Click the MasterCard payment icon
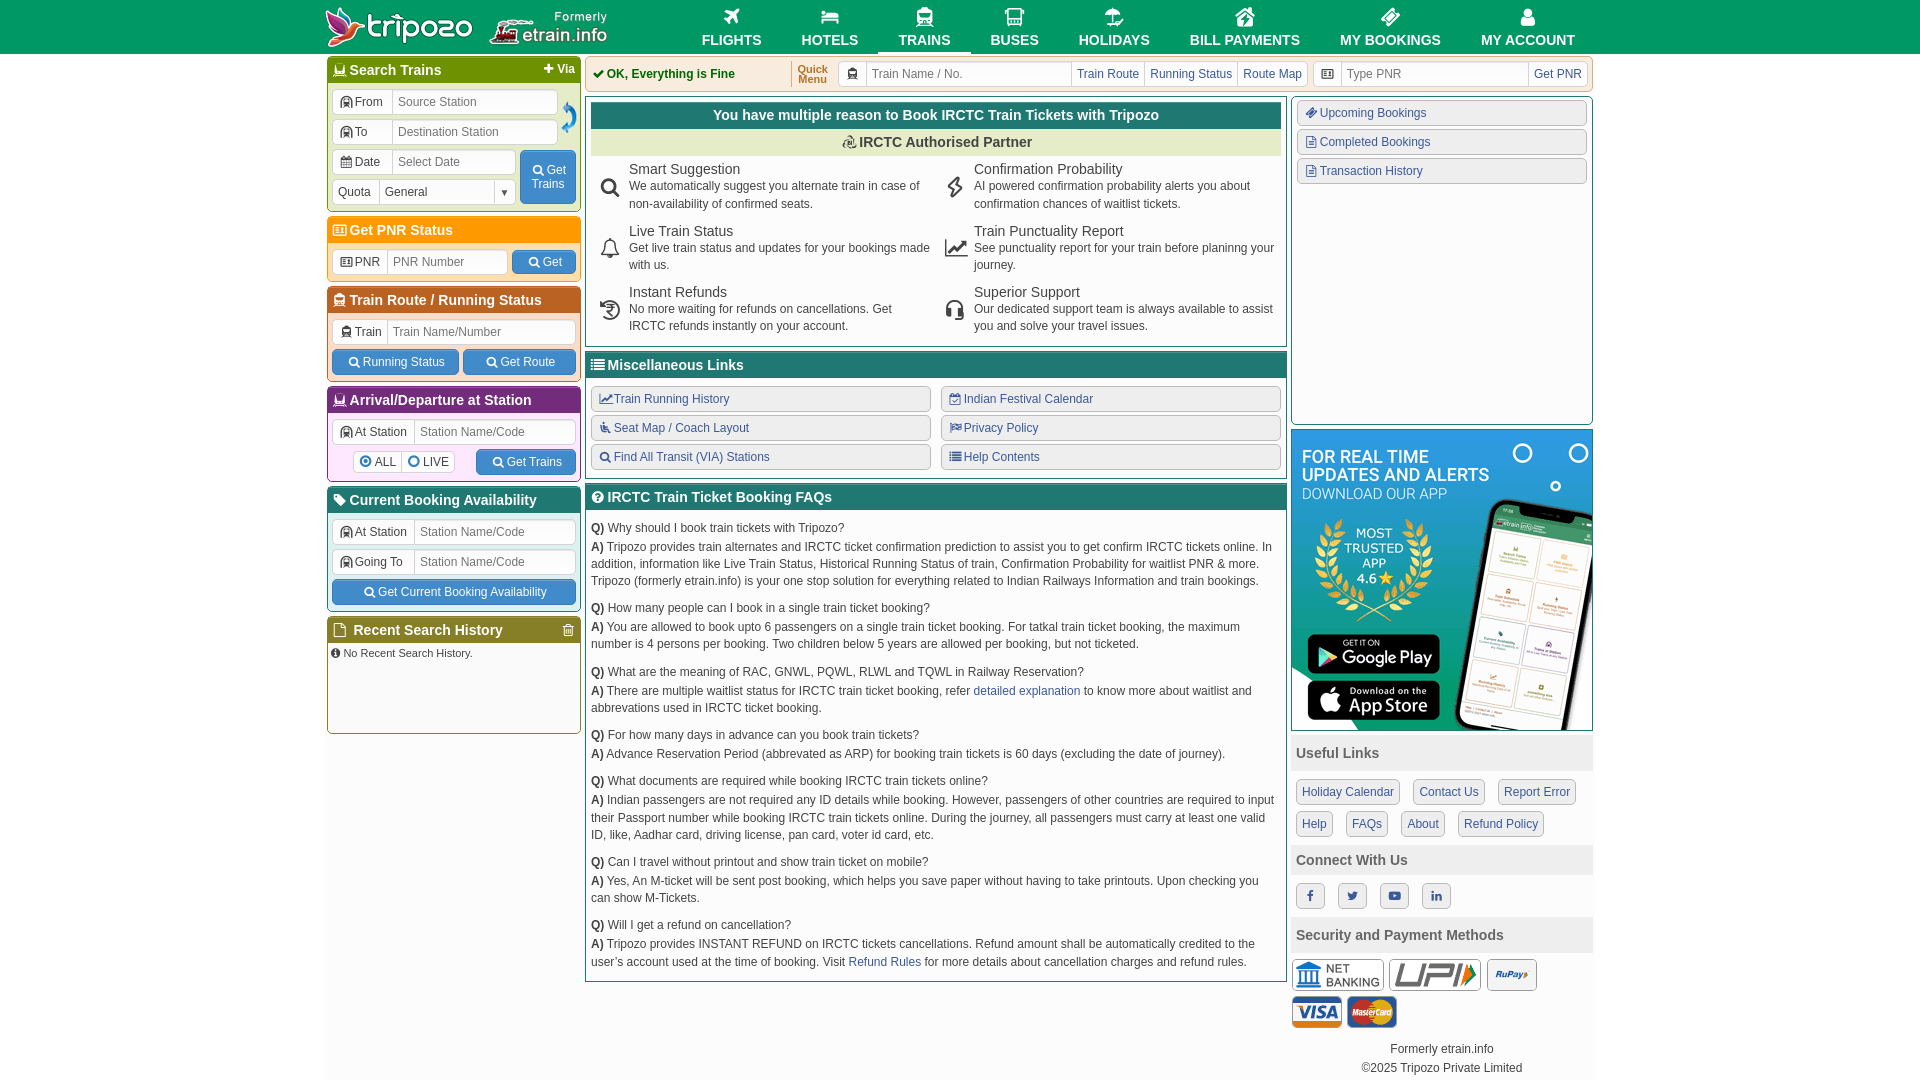The image size is (1920, 1080). [x=1371, y=1012]
